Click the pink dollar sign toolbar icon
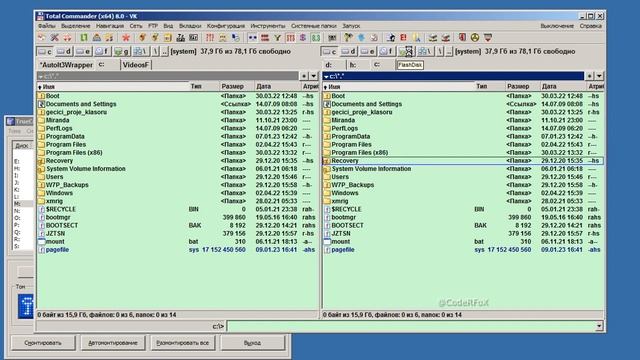This screenshot has width=640, height=360. [303, 38]
